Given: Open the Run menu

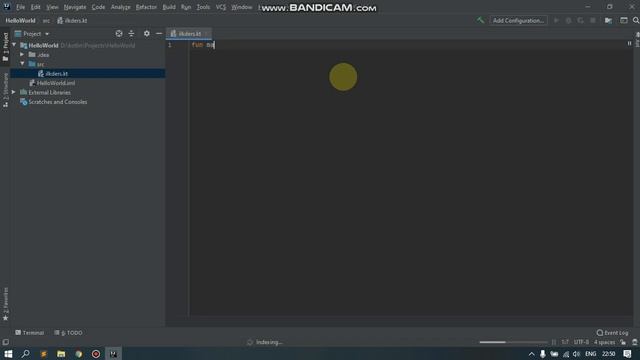Looking at the screenshot, I should [186, 7].
